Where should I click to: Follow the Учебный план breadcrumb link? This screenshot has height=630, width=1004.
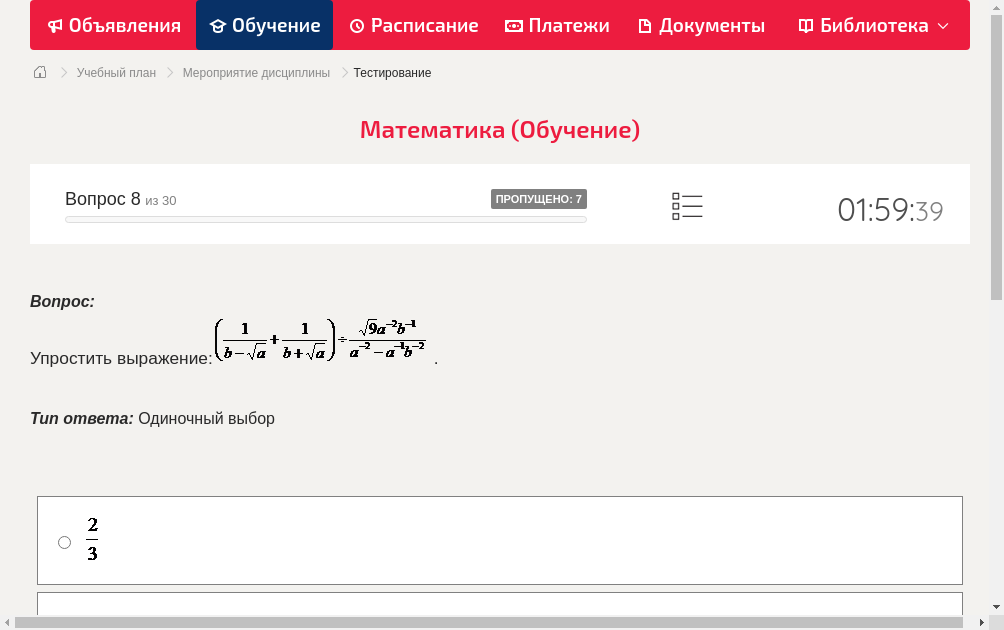[115, 72]
